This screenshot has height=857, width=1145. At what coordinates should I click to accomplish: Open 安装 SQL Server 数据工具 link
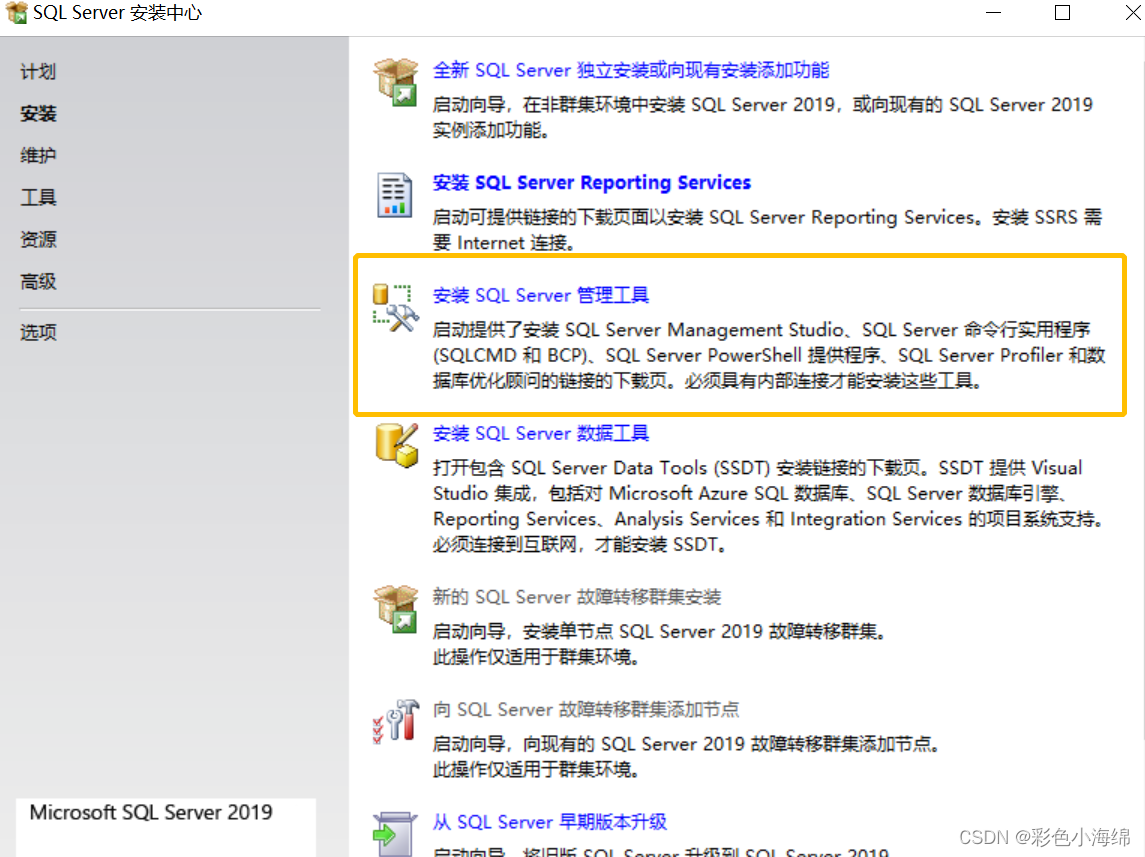click(x=540, y=434)
